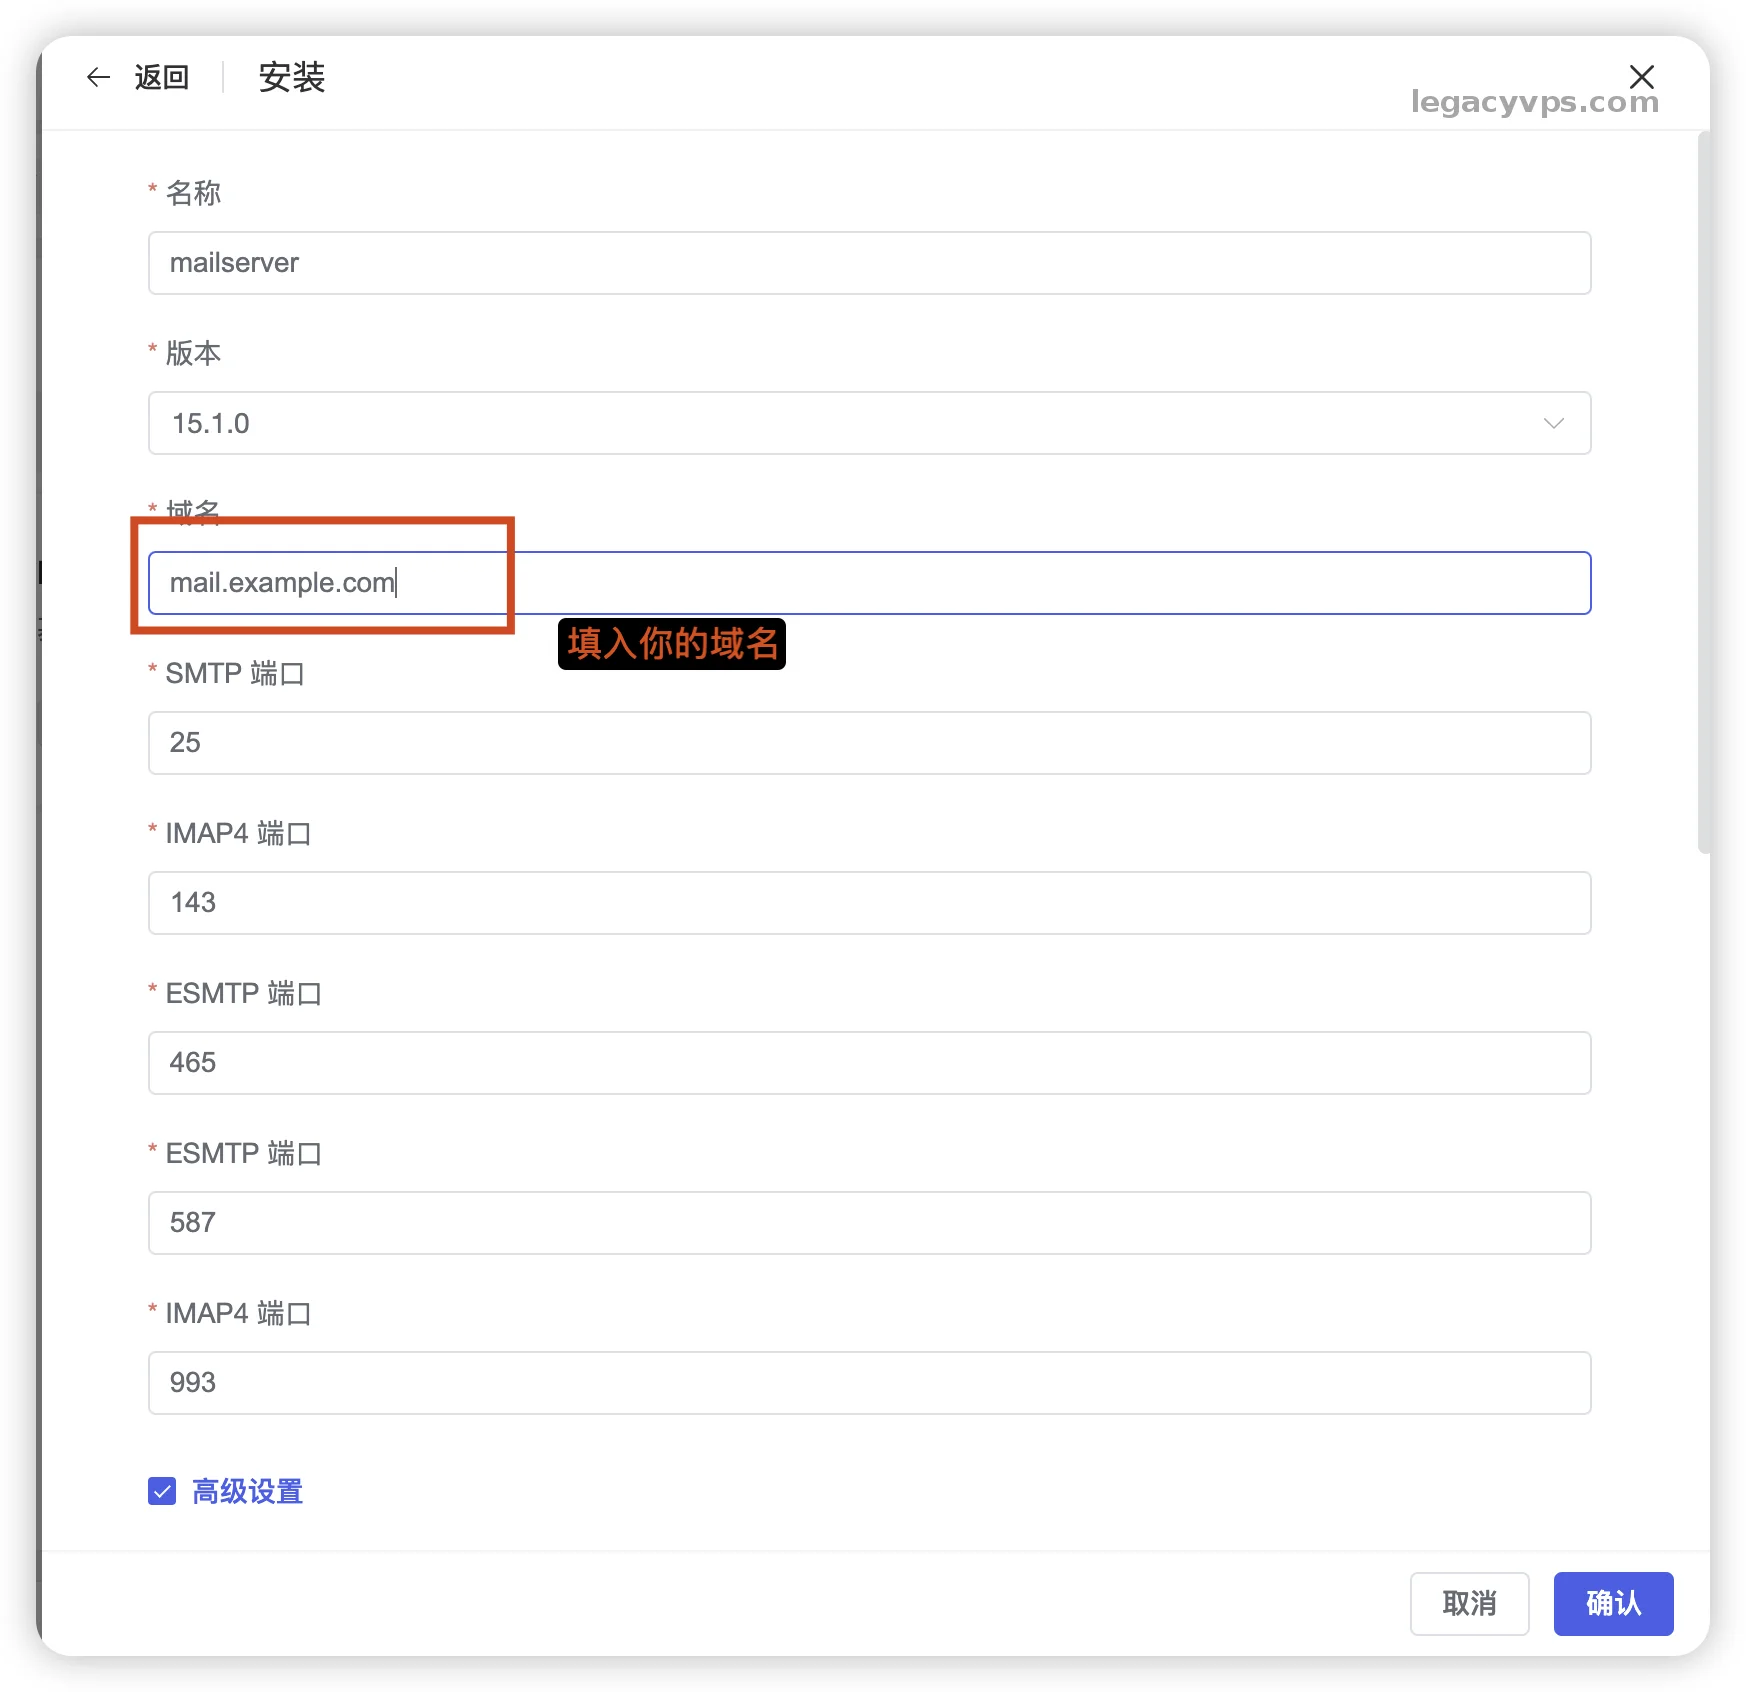Click the SMTP 端口 field label
This screenshot has height=1692, width=1746.
point(234,673)
